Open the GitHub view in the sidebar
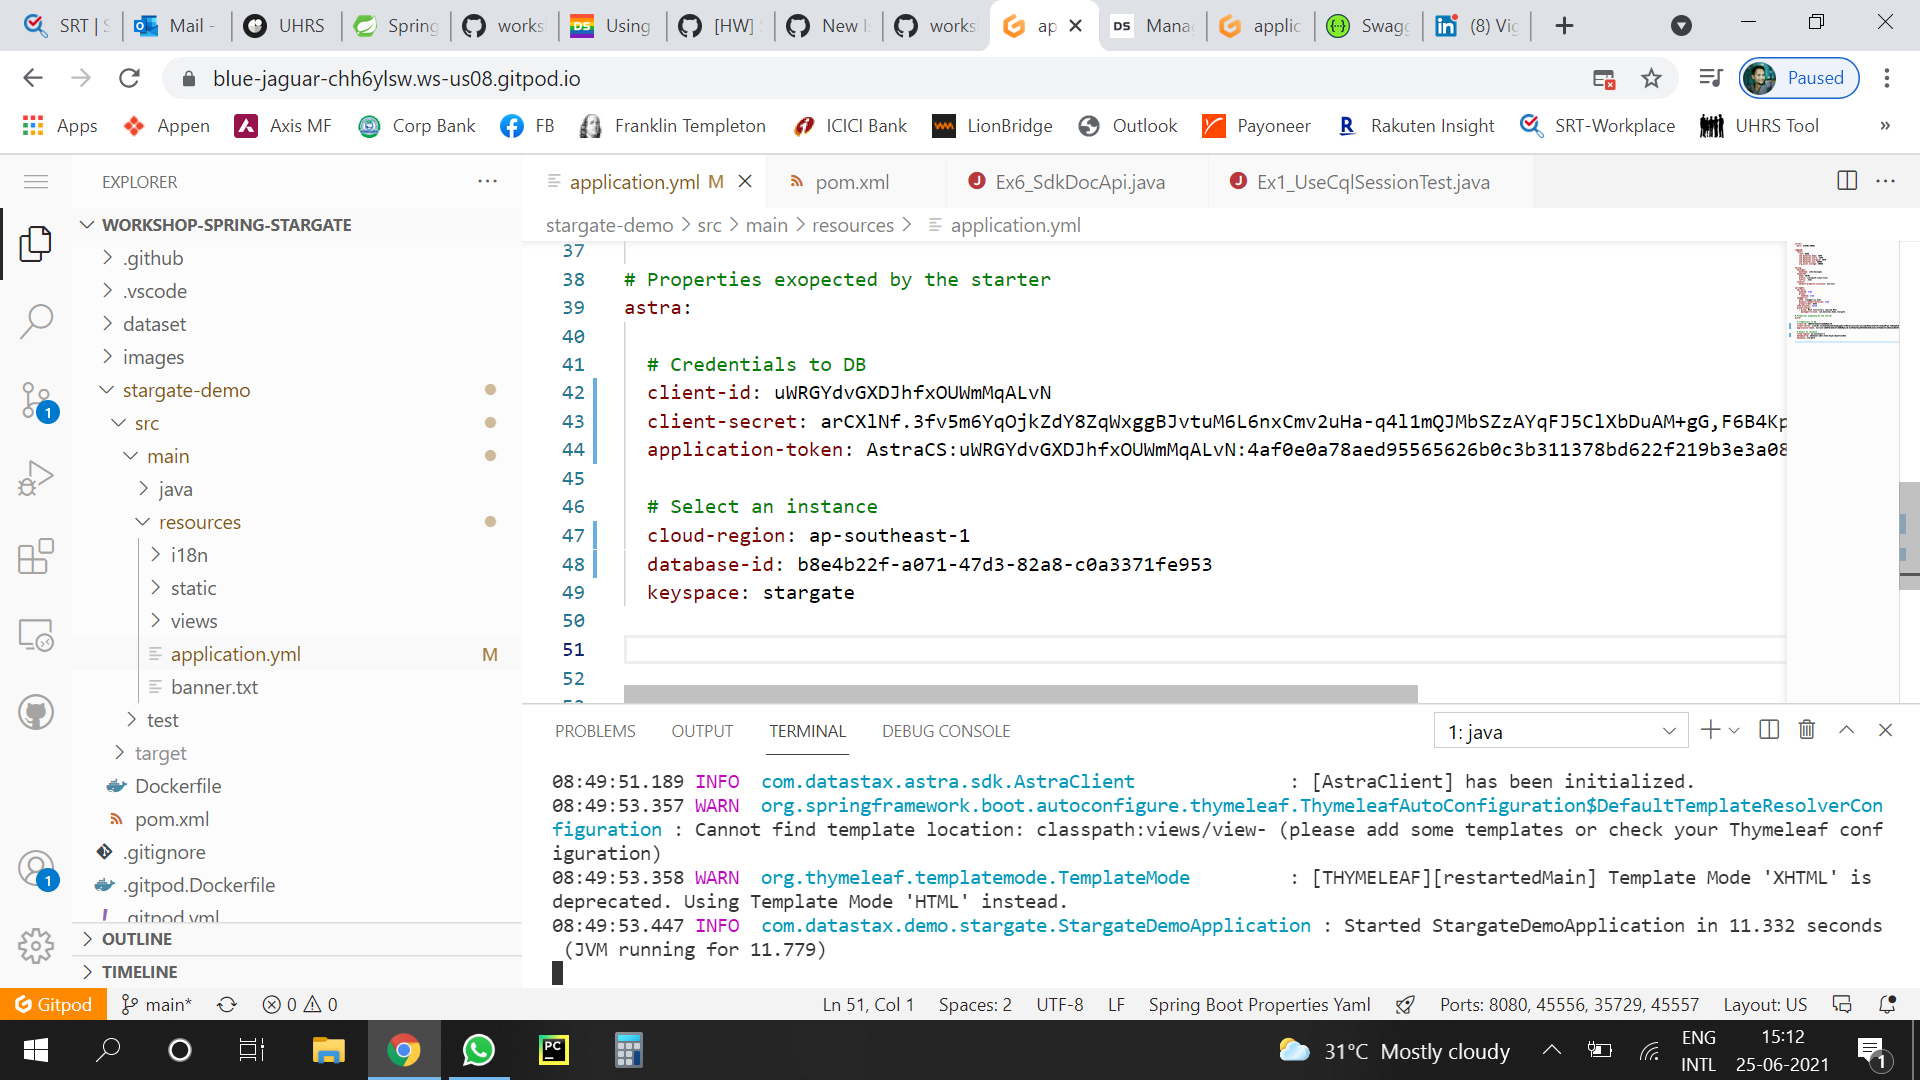The width and height of the screenshot is (1920, 1080). click(x=36, y=712)
